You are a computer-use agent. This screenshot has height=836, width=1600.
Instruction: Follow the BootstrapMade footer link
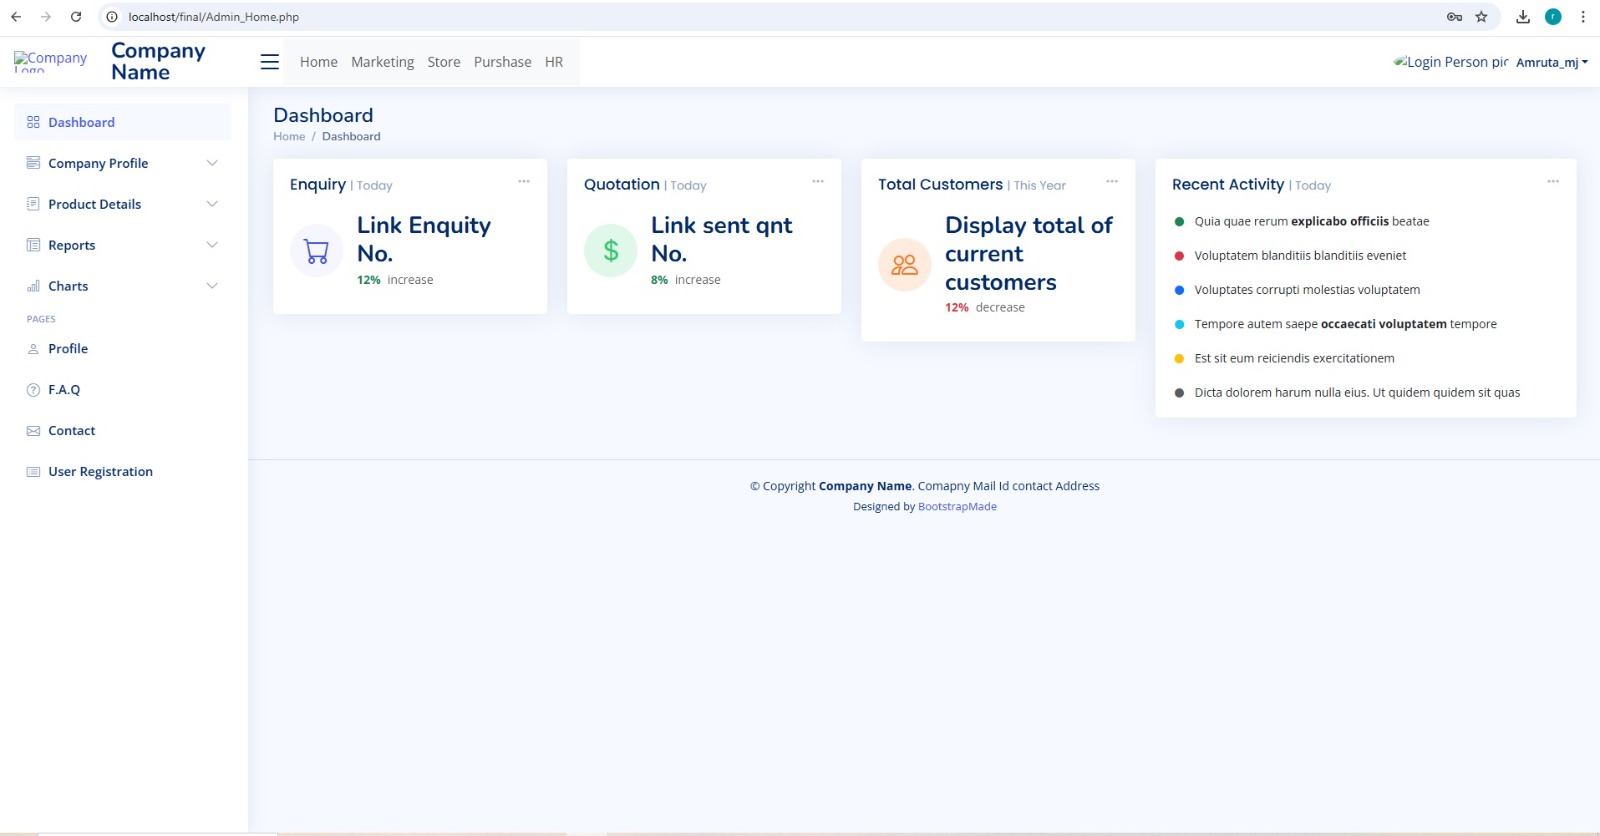click(x=957, y=507)
